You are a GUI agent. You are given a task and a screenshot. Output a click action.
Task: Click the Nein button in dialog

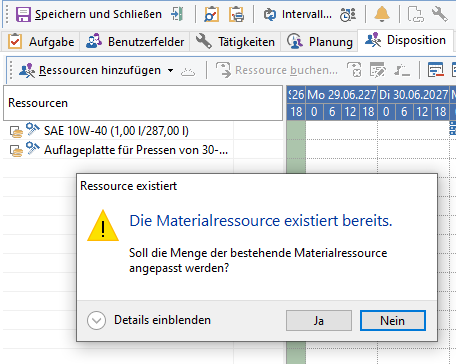[393, 321]
